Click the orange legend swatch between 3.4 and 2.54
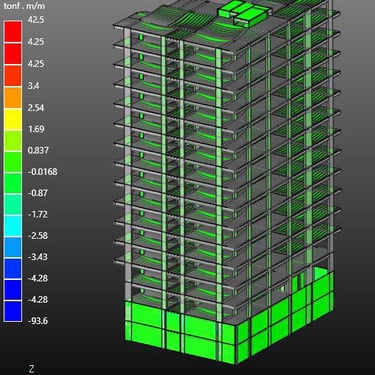 coord(13,97)
